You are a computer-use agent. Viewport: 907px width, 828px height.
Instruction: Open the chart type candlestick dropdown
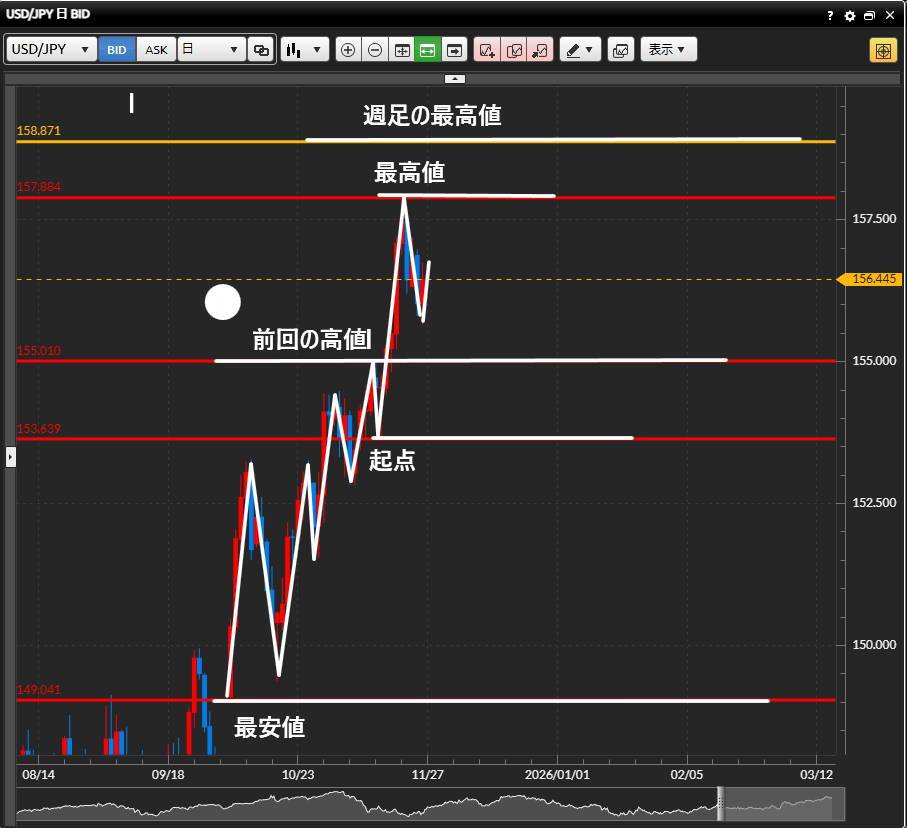coord(305,50)
